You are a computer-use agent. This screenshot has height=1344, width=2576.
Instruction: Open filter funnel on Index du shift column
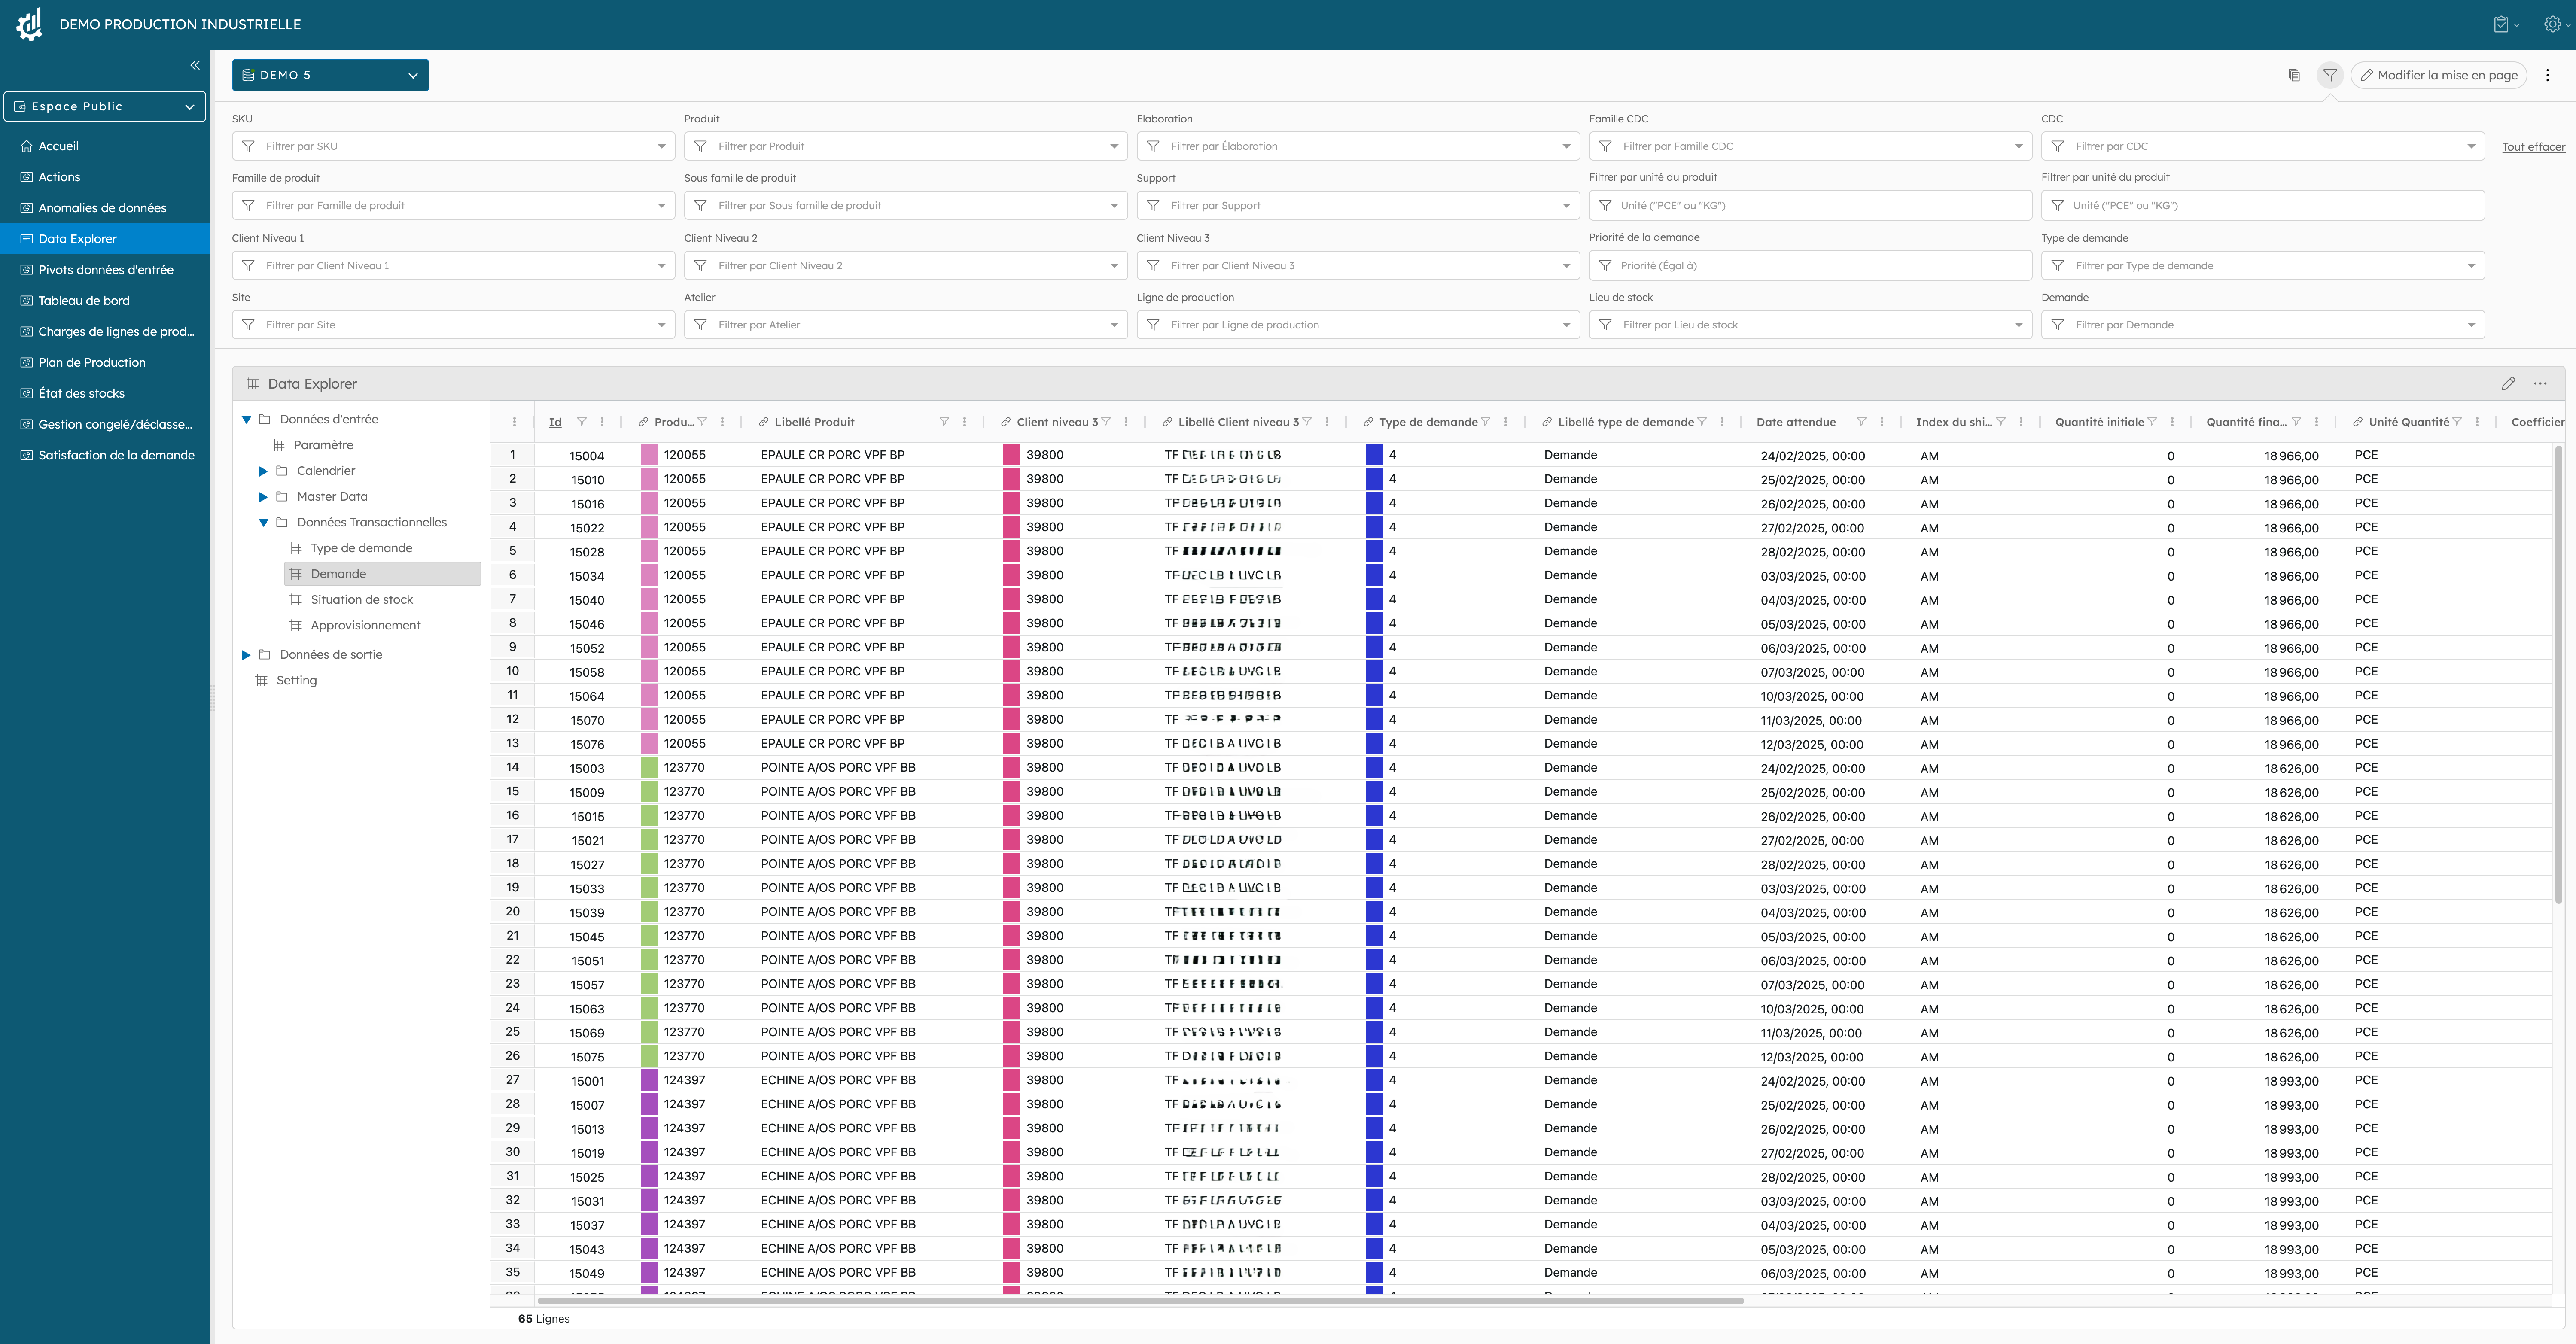point(2001,422)
